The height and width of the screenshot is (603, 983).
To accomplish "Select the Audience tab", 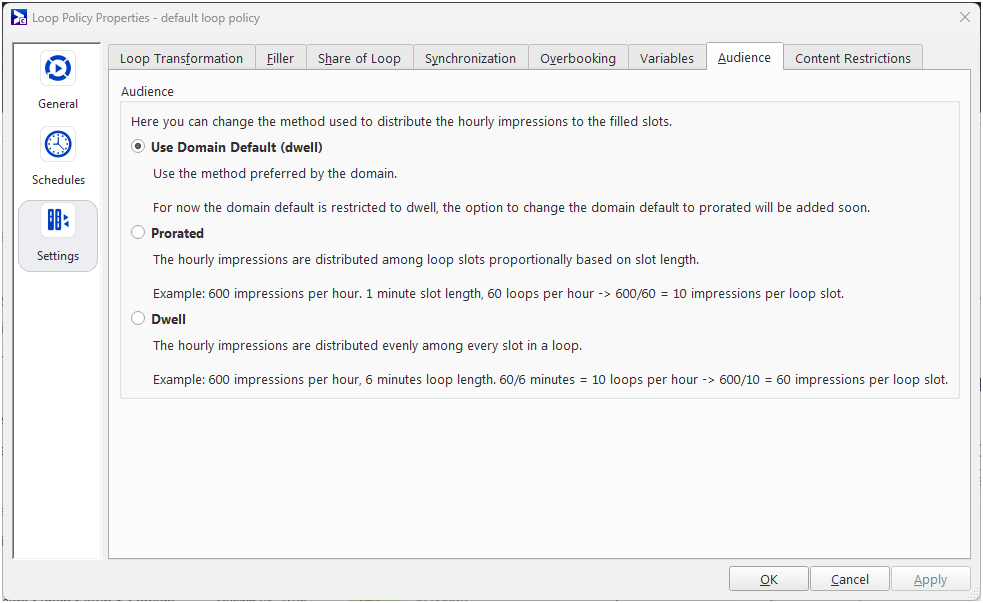I will click(x=744, y=57).
